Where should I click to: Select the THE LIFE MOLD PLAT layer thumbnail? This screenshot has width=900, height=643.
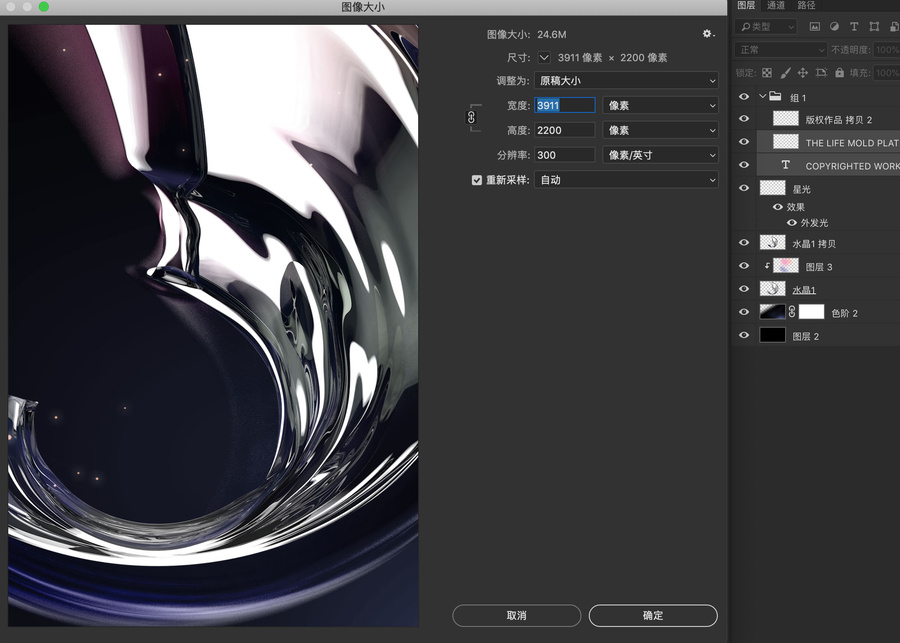(x=786, y=142)
